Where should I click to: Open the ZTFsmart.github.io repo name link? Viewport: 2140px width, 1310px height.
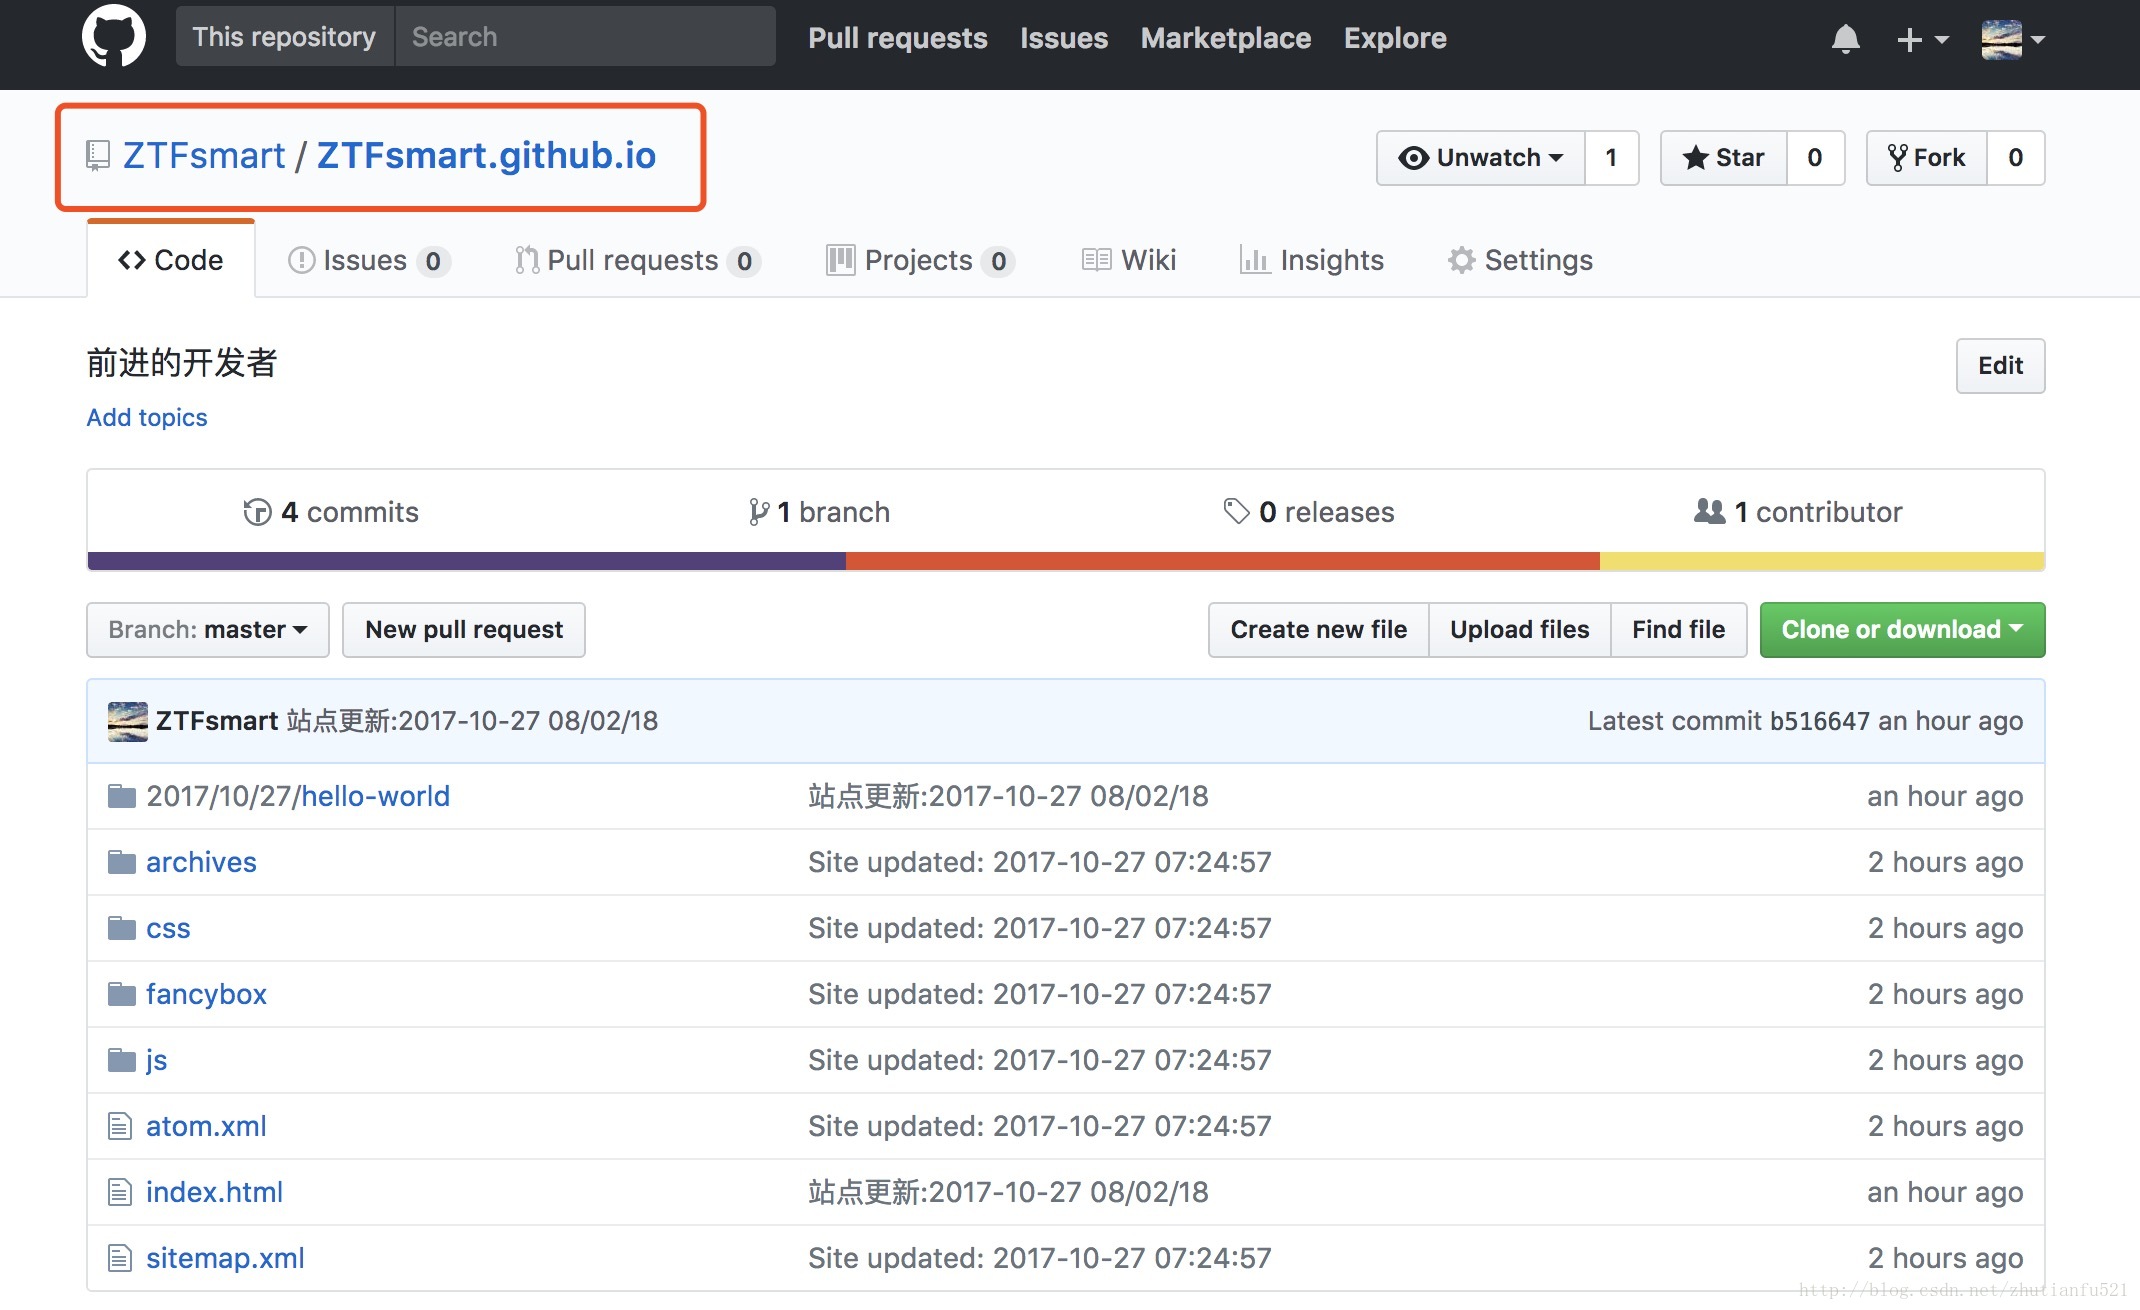tap(486, 156)
